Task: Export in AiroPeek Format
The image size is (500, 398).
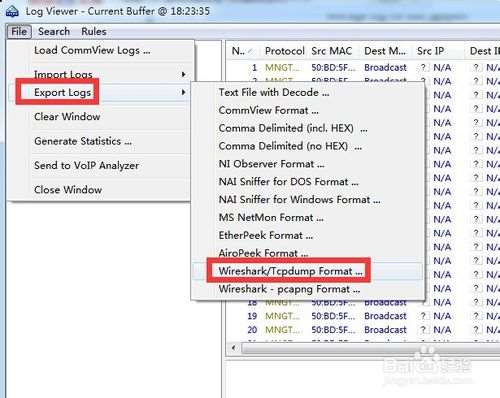Action: (x=263, y=253)
